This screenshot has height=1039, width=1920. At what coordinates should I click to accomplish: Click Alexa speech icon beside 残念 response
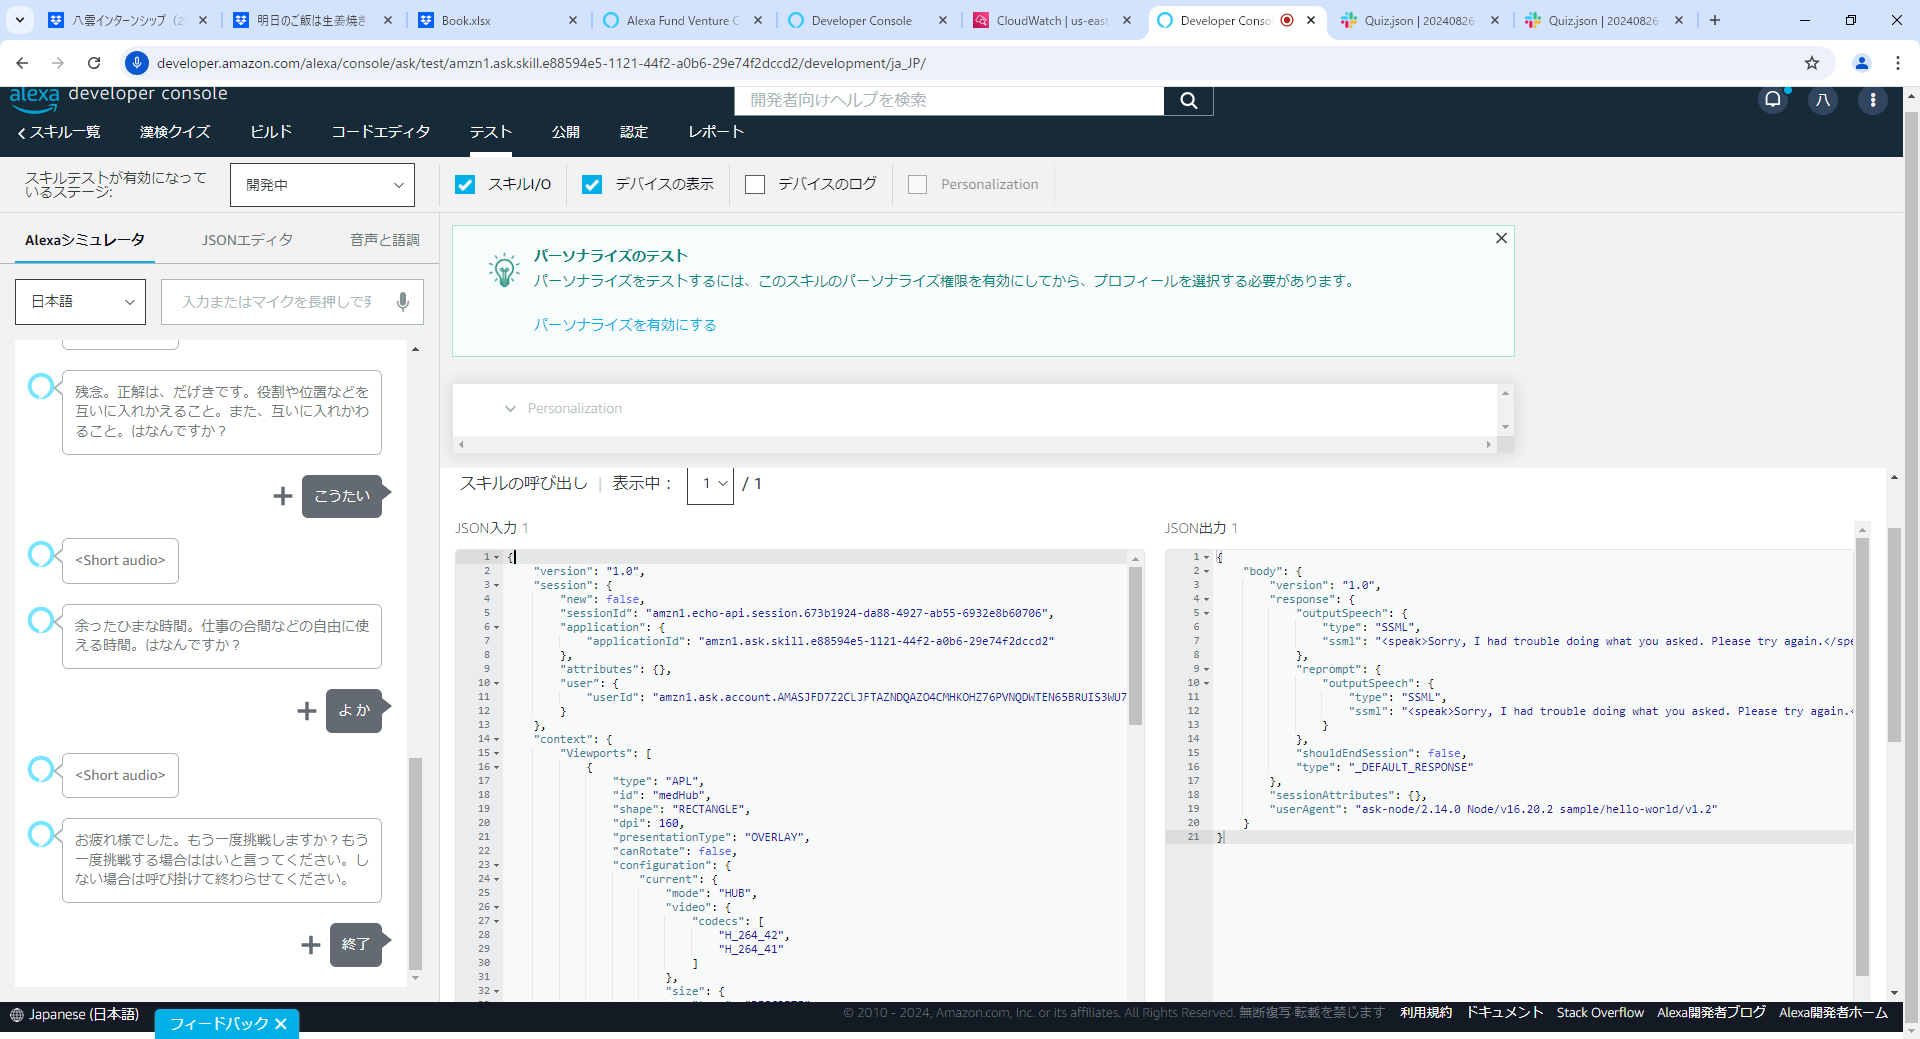coord(41,386)
